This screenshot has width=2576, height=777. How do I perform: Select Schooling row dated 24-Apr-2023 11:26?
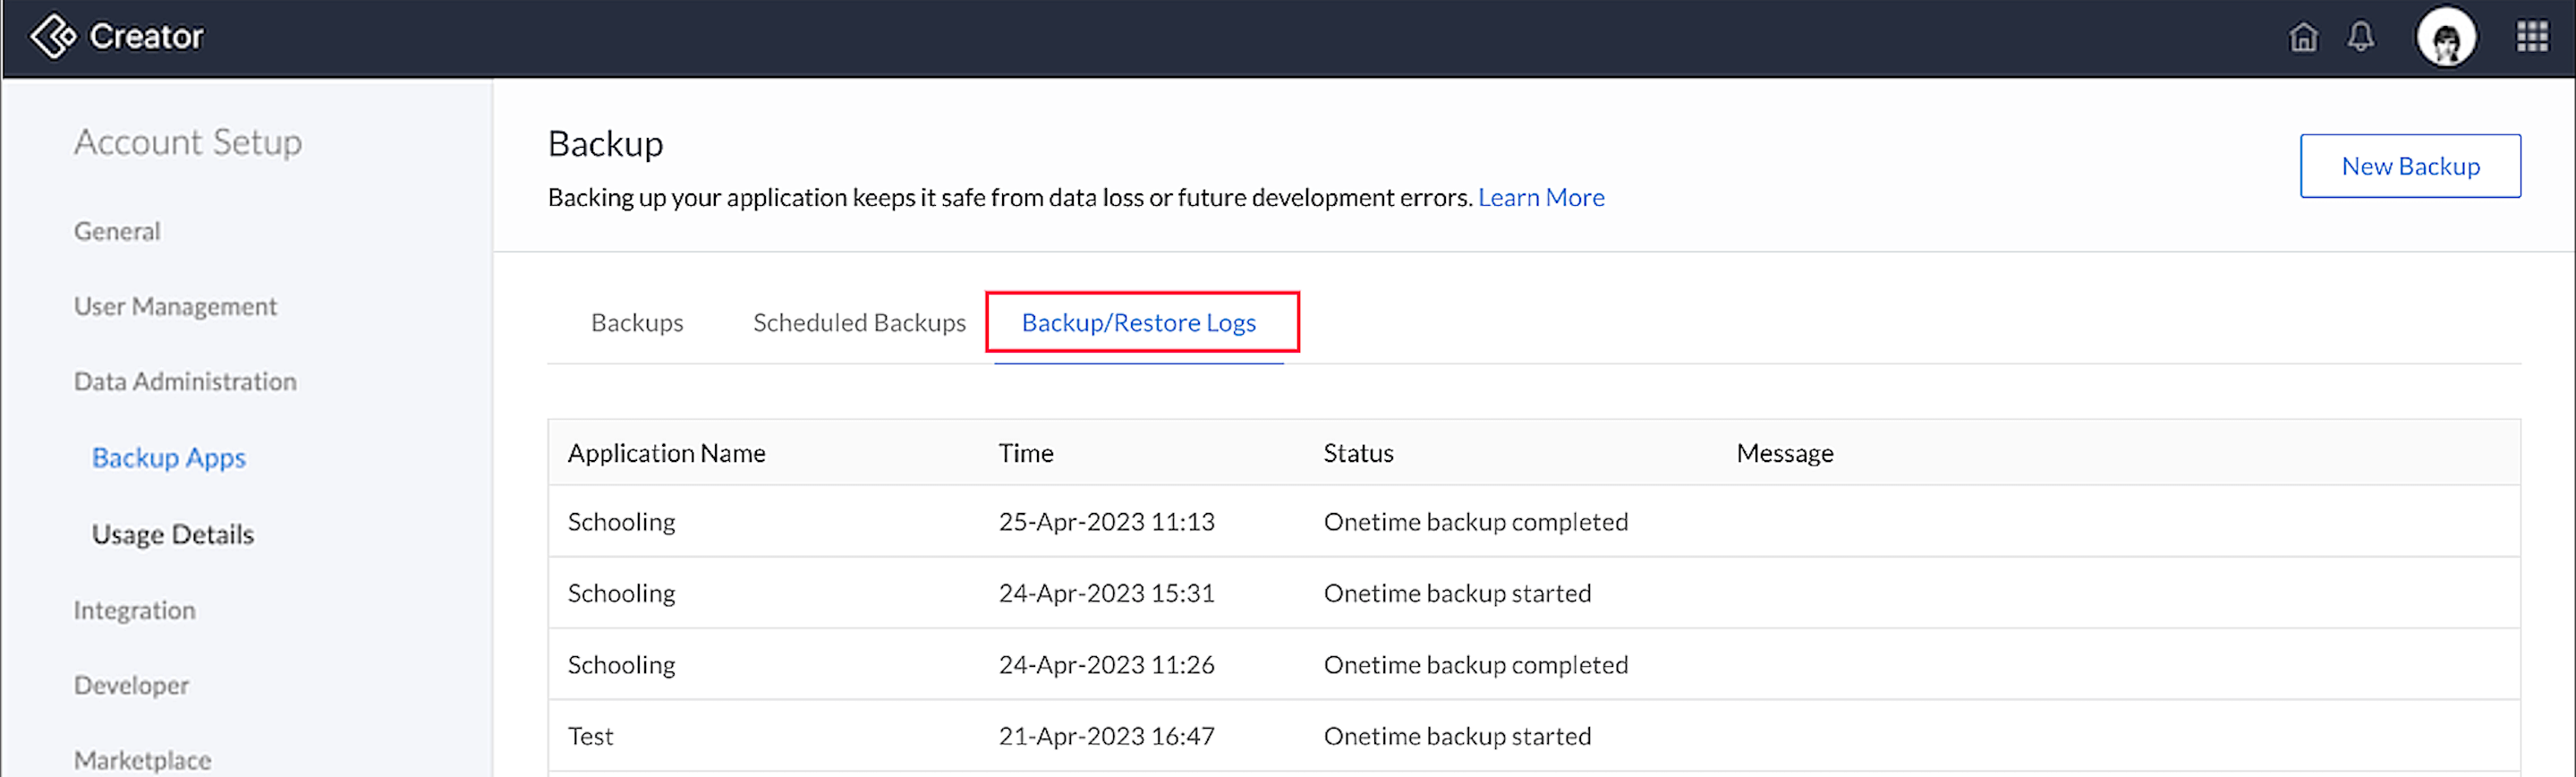click(1534, 664)
